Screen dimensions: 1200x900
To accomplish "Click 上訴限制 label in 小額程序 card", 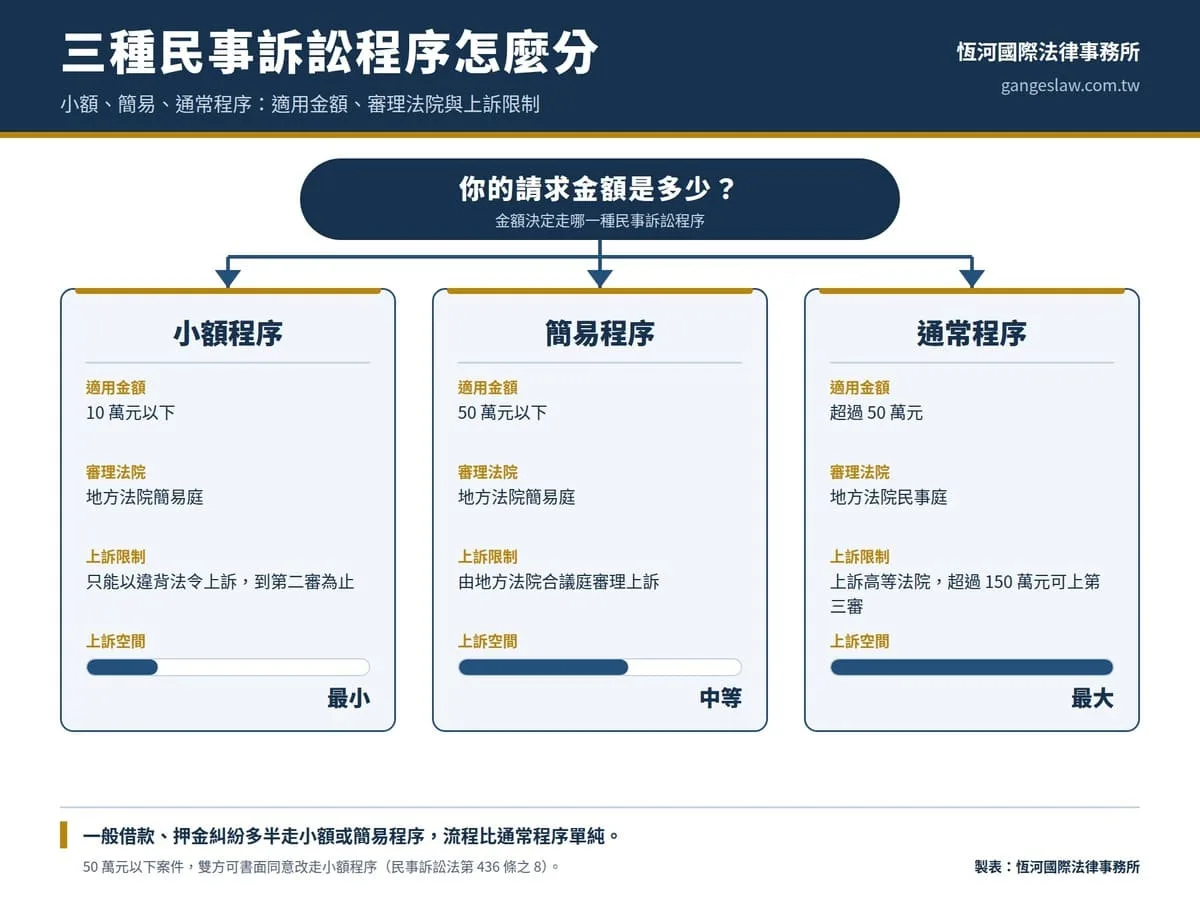I will 116,557.
